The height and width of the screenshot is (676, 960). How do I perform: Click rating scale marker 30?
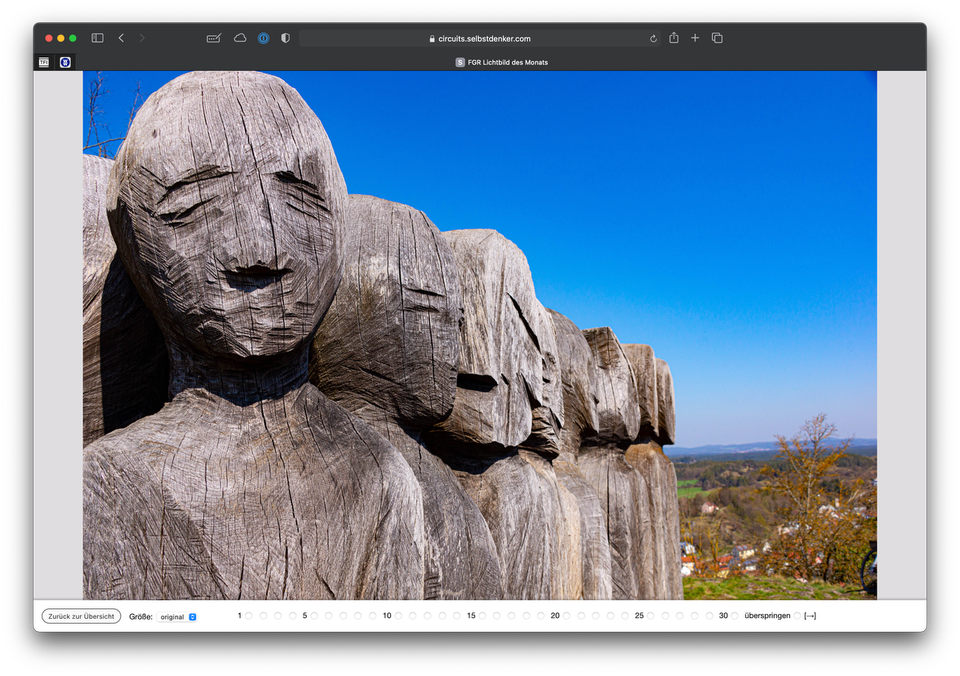(733, 616)
